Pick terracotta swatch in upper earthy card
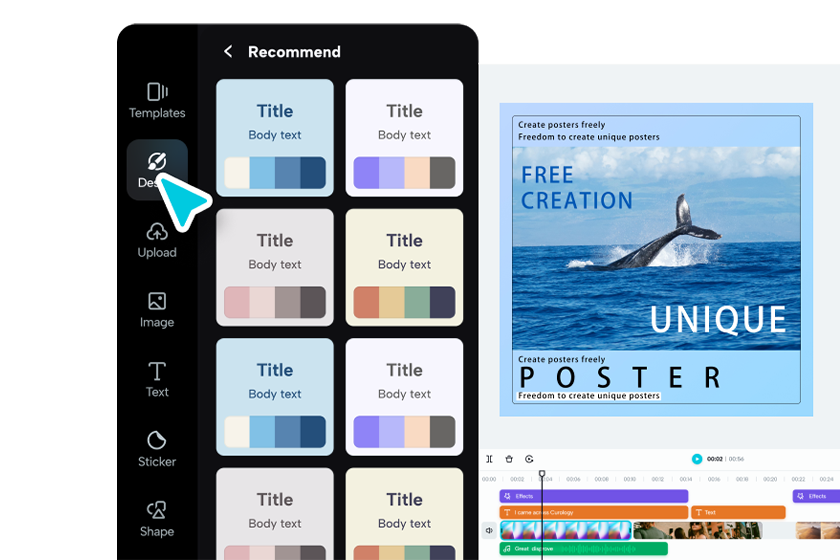Viewport: 840px width, 560px height. point(366,302)
